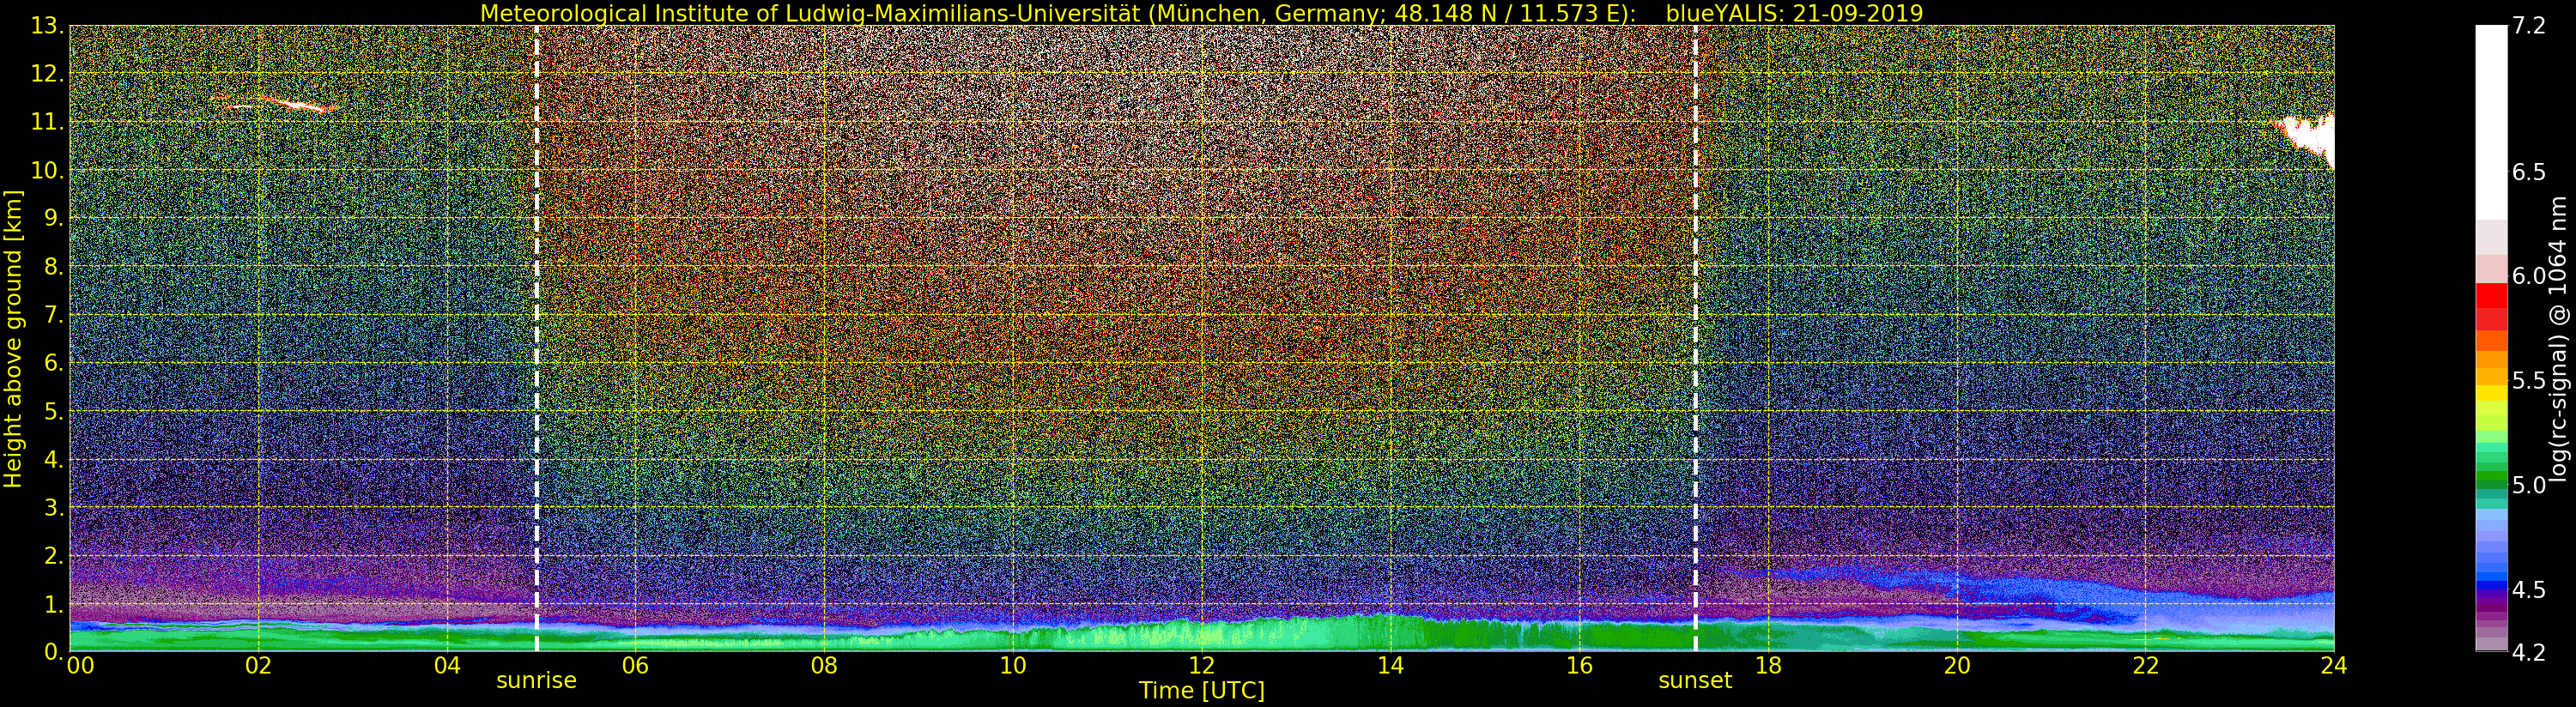
Task: Click the height tick label 4.
Action: [x=52, y=459]
